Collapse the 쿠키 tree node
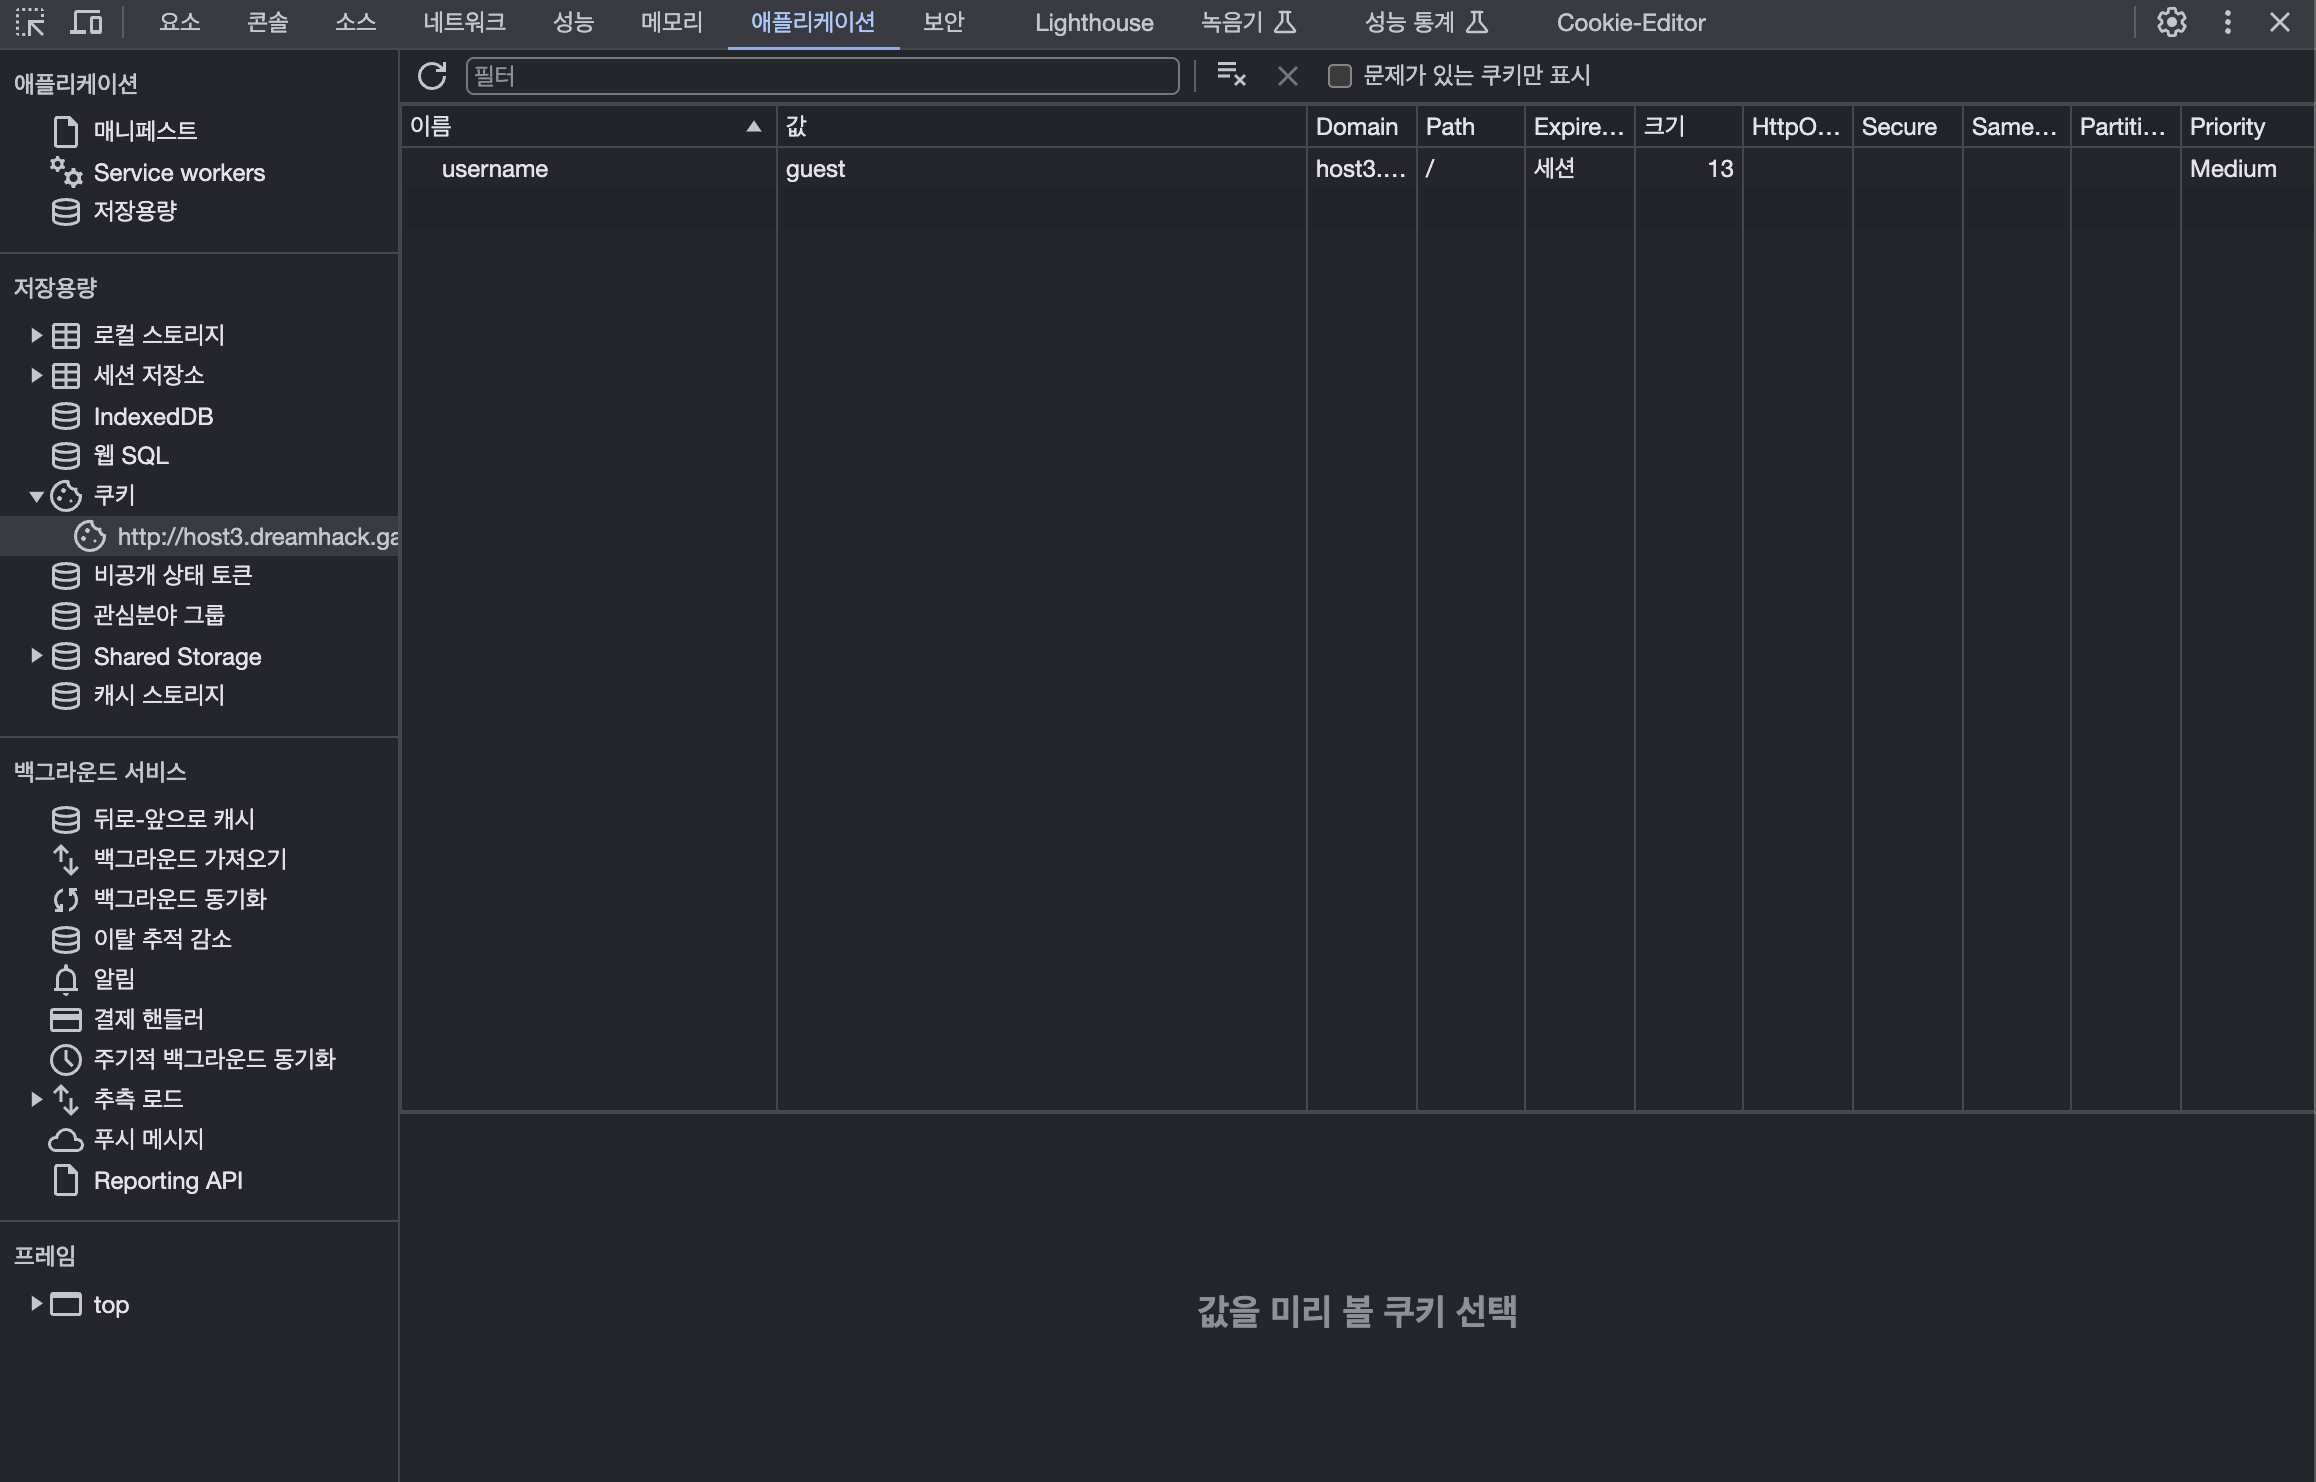 point(36,496)
